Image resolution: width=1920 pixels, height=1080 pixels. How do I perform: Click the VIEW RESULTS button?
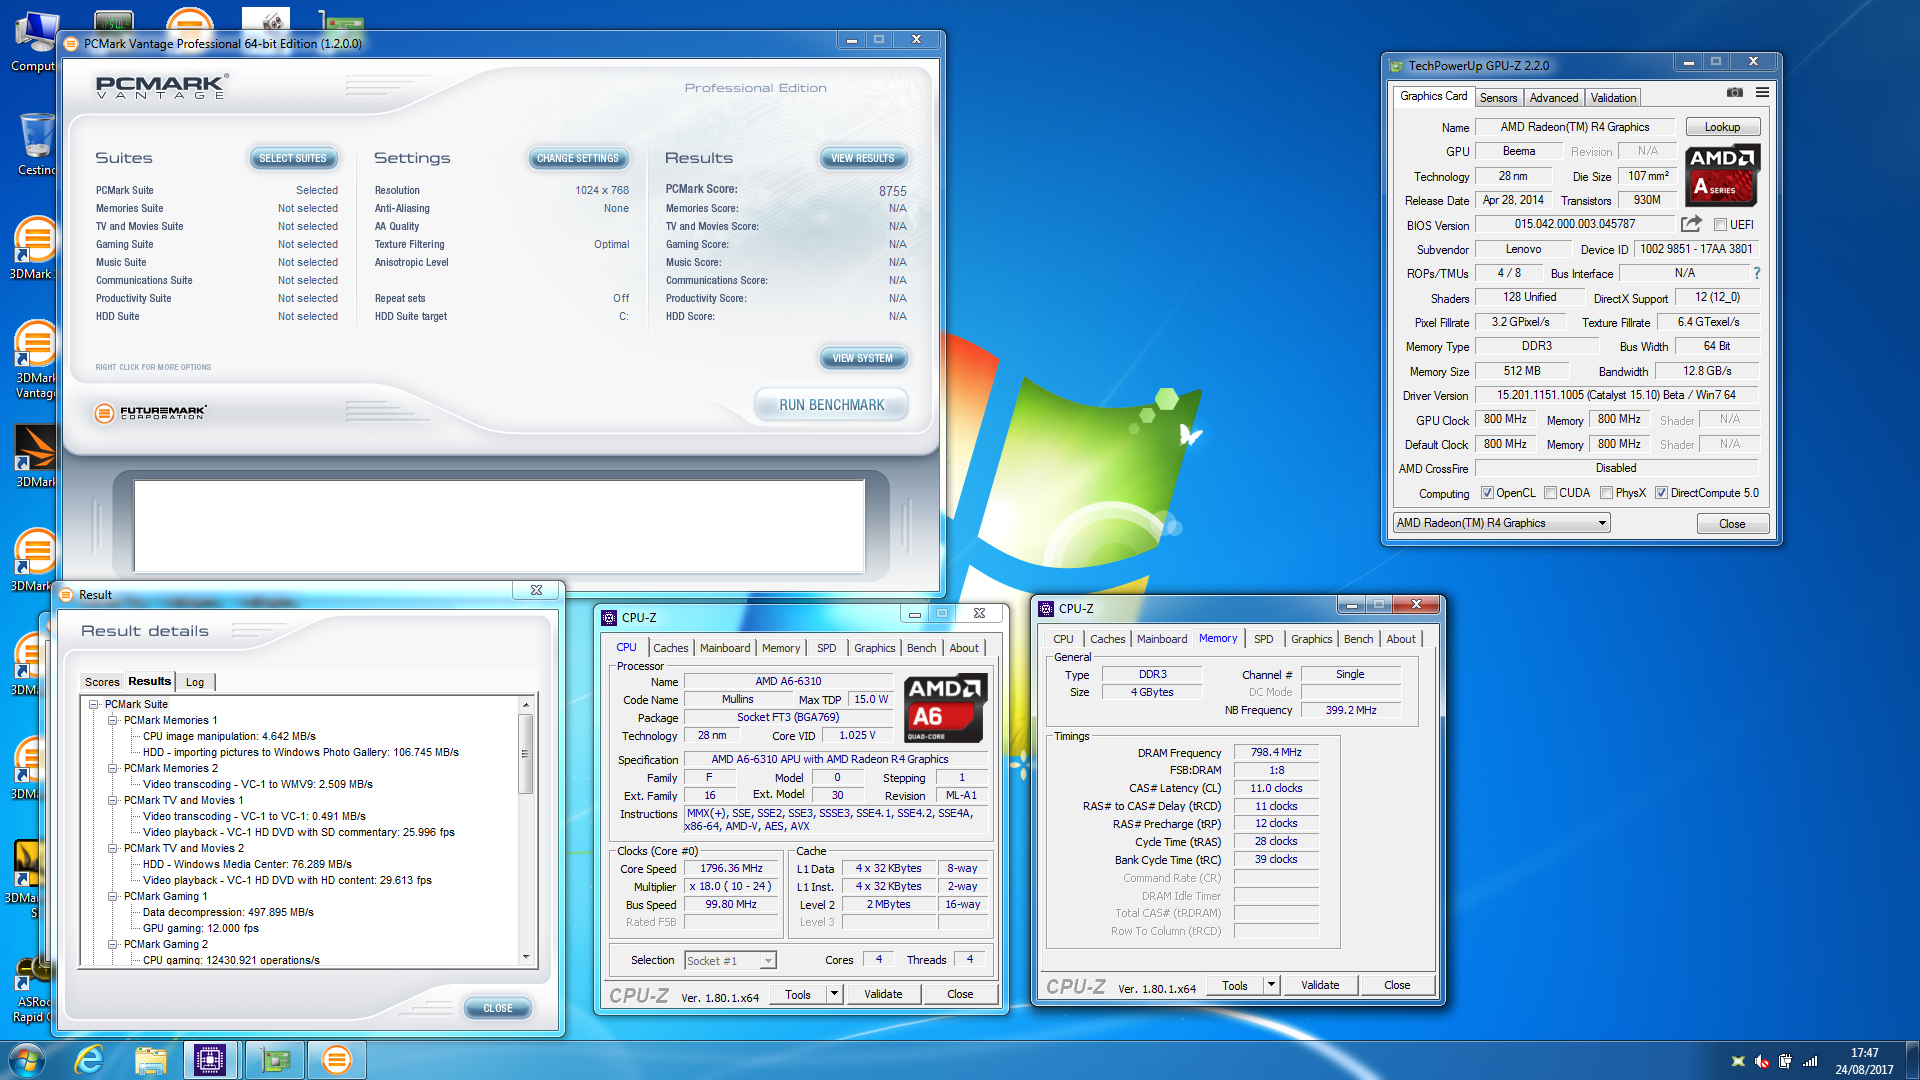pyautogui.click(x=863, y=158)
